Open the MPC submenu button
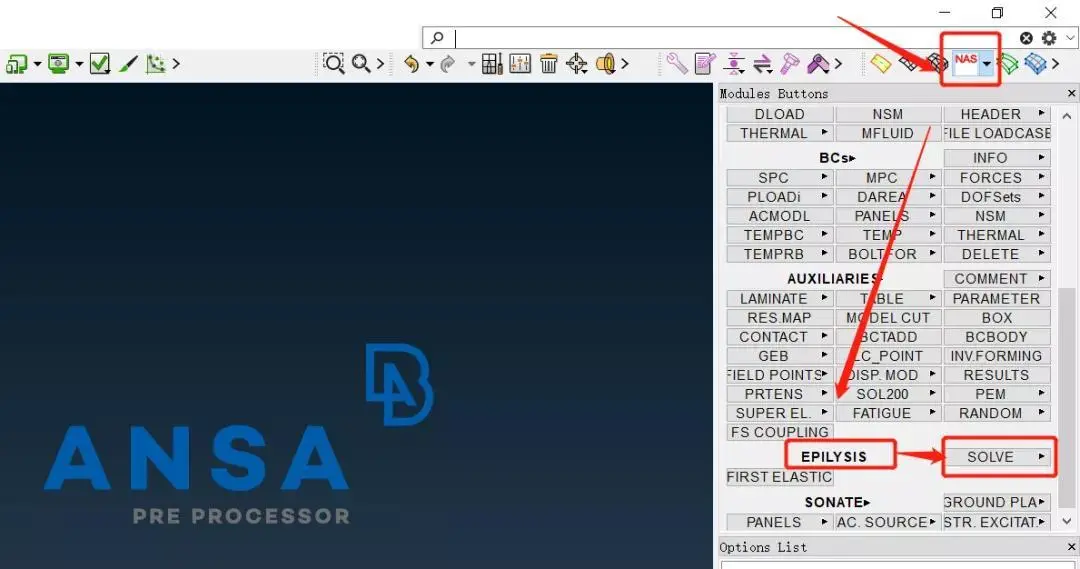 click(888, 178)
